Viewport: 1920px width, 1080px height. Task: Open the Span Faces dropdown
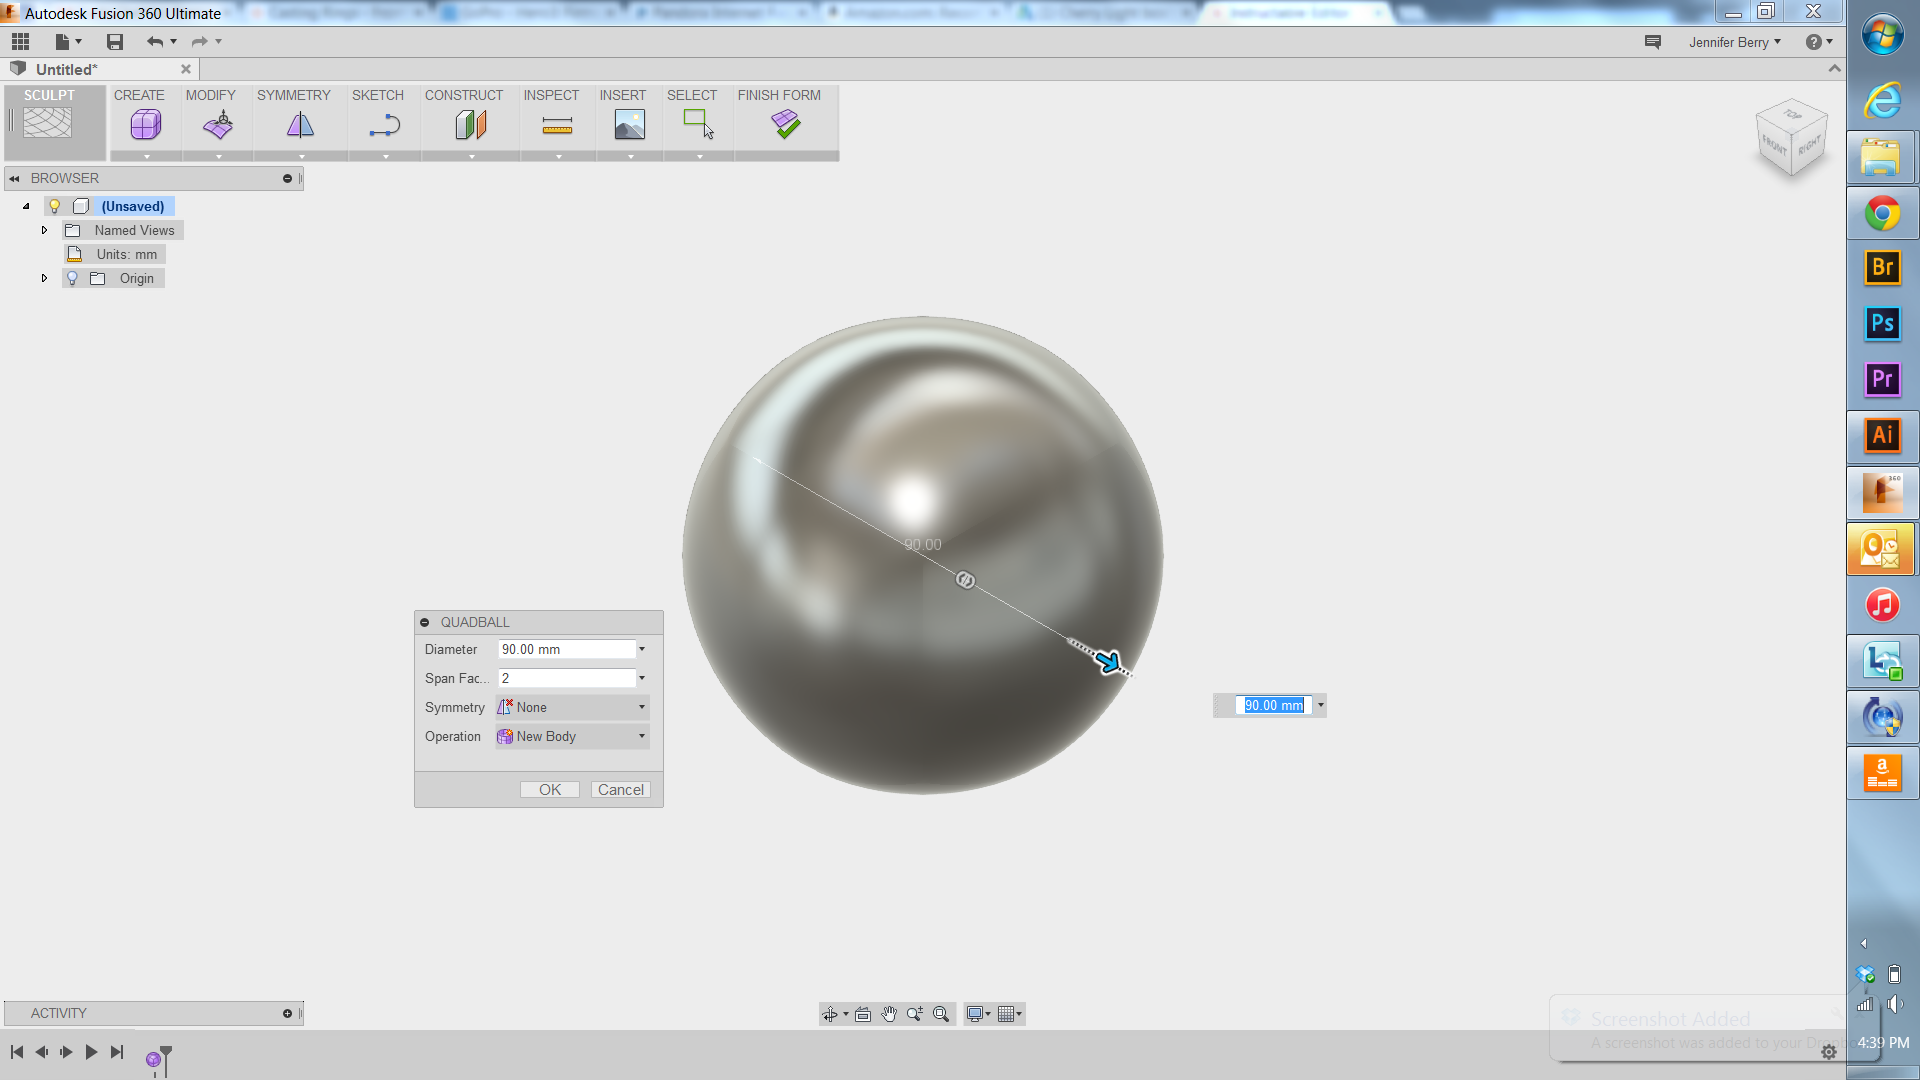pyautogui.click(x=642, y=678)
